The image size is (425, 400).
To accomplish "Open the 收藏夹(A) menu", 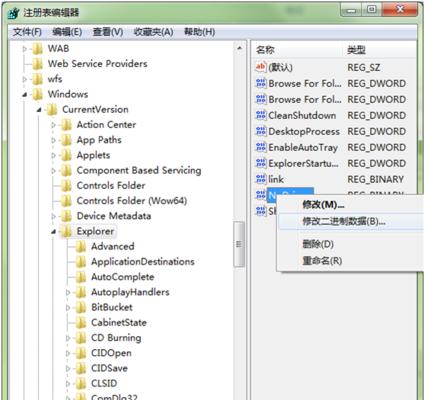I will (x=153, y=32).
